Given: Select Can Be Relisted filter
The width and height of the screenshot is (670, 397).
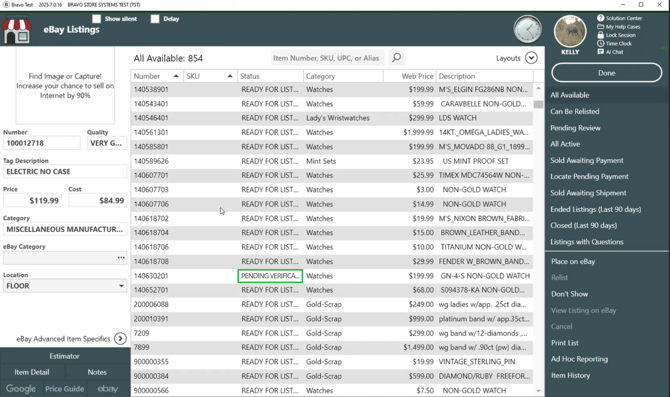Looking at the screenshot, I should (575, 111).
